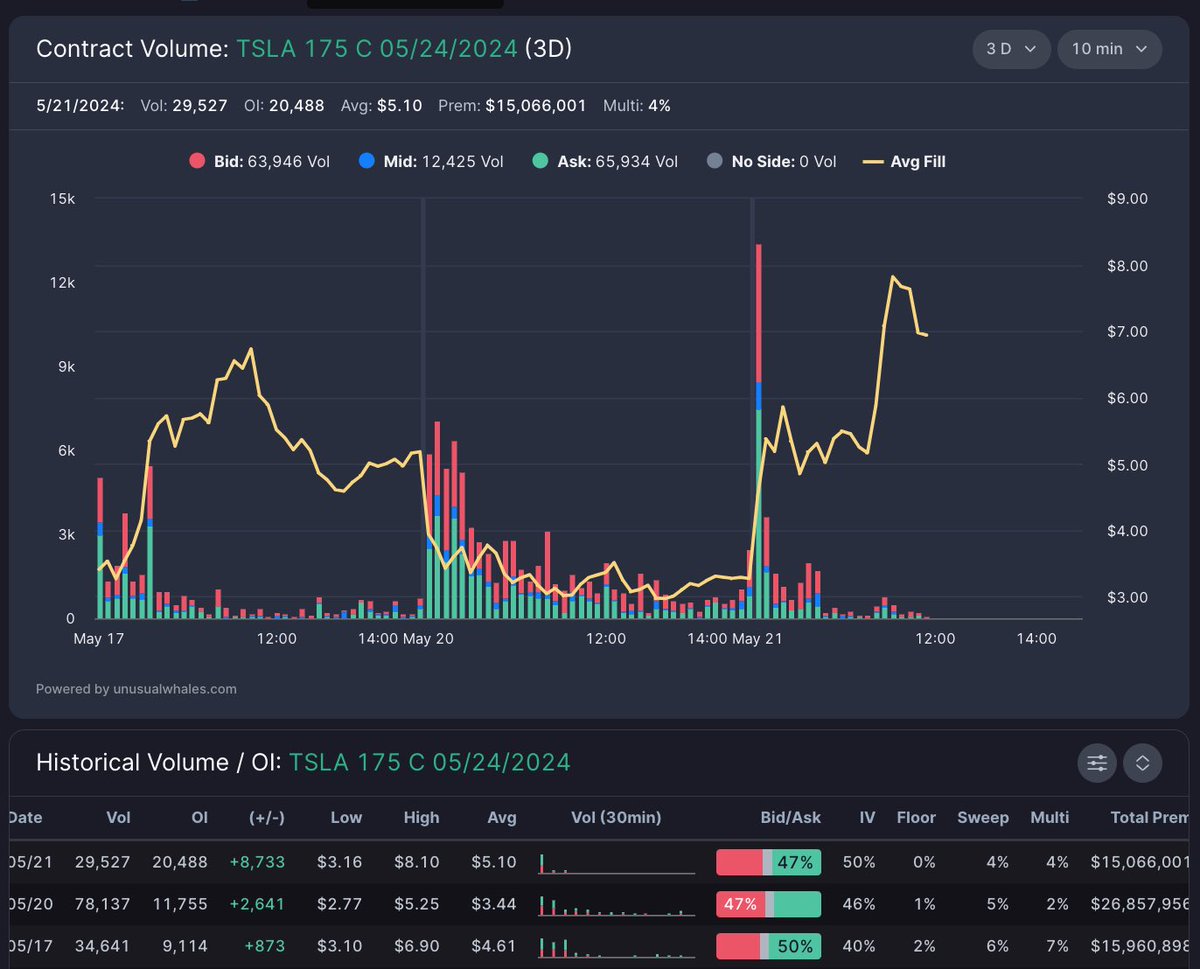Toggle the Ask volume legend series
This screenshot has width=1200, height=969.
[604, 161]
